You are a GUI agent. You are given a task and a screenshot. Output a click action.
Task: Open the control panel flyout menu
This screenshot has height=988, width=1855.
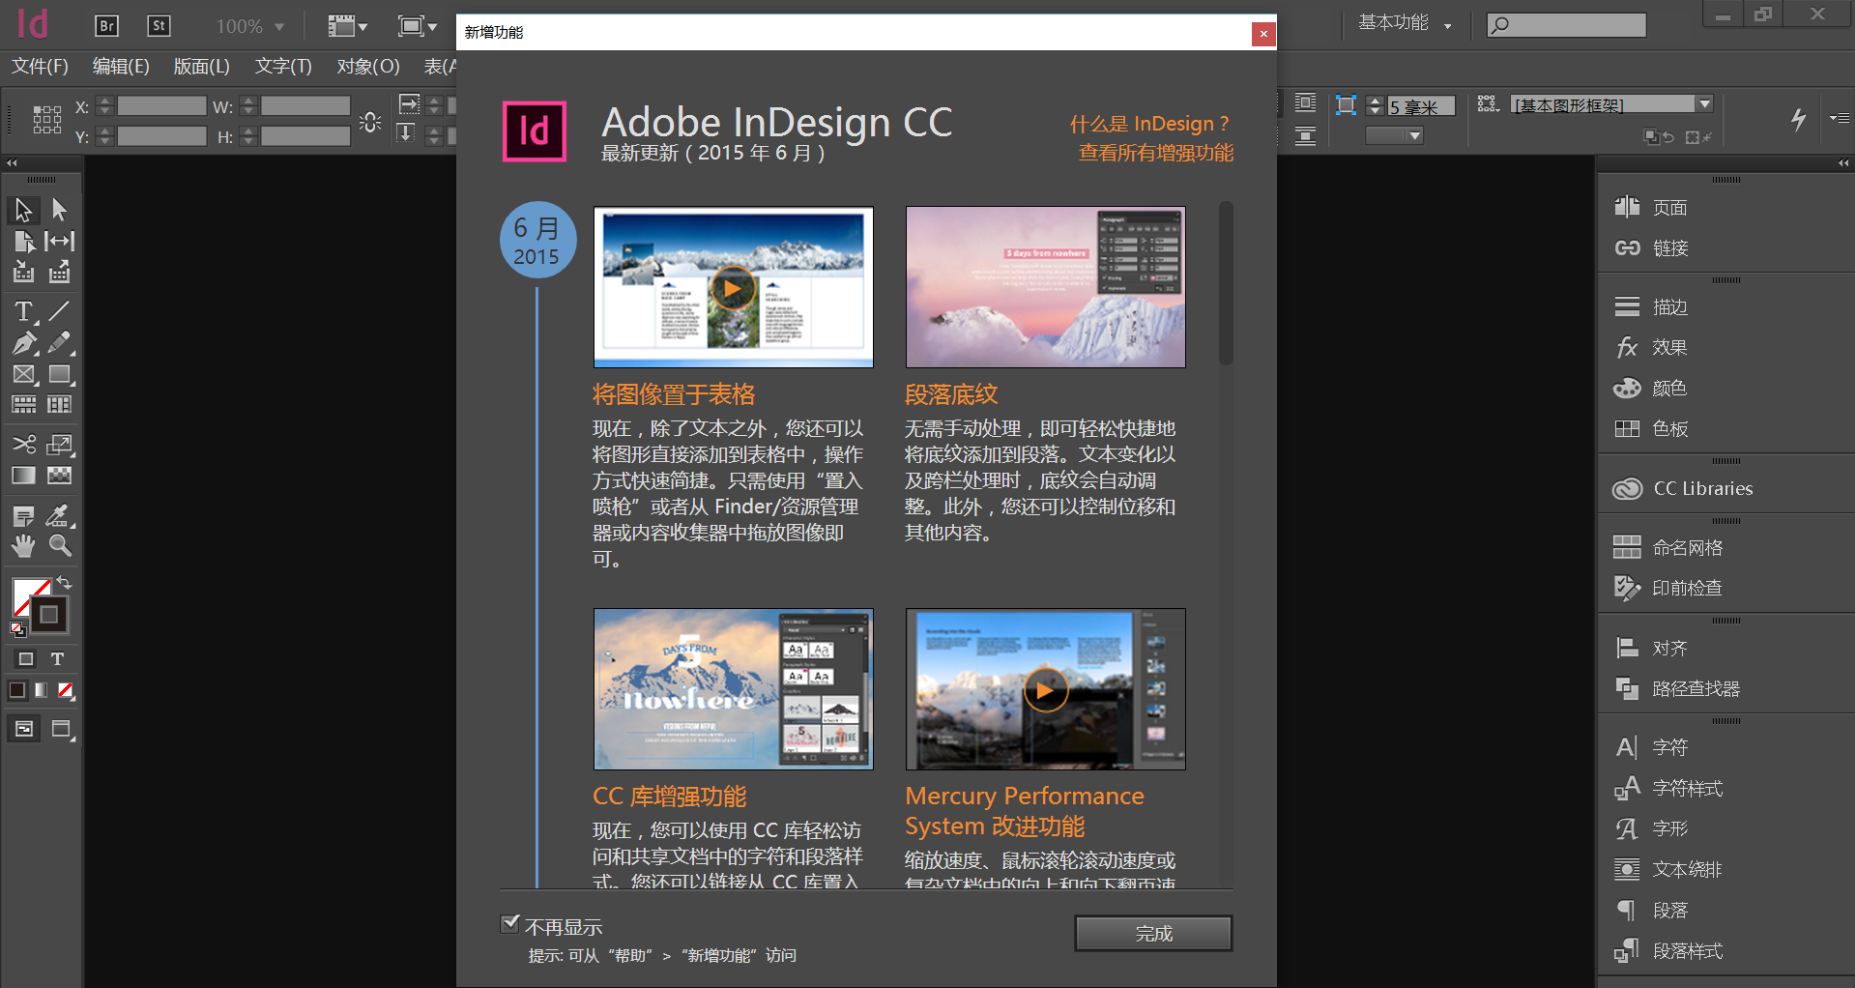click(1839, 118)
